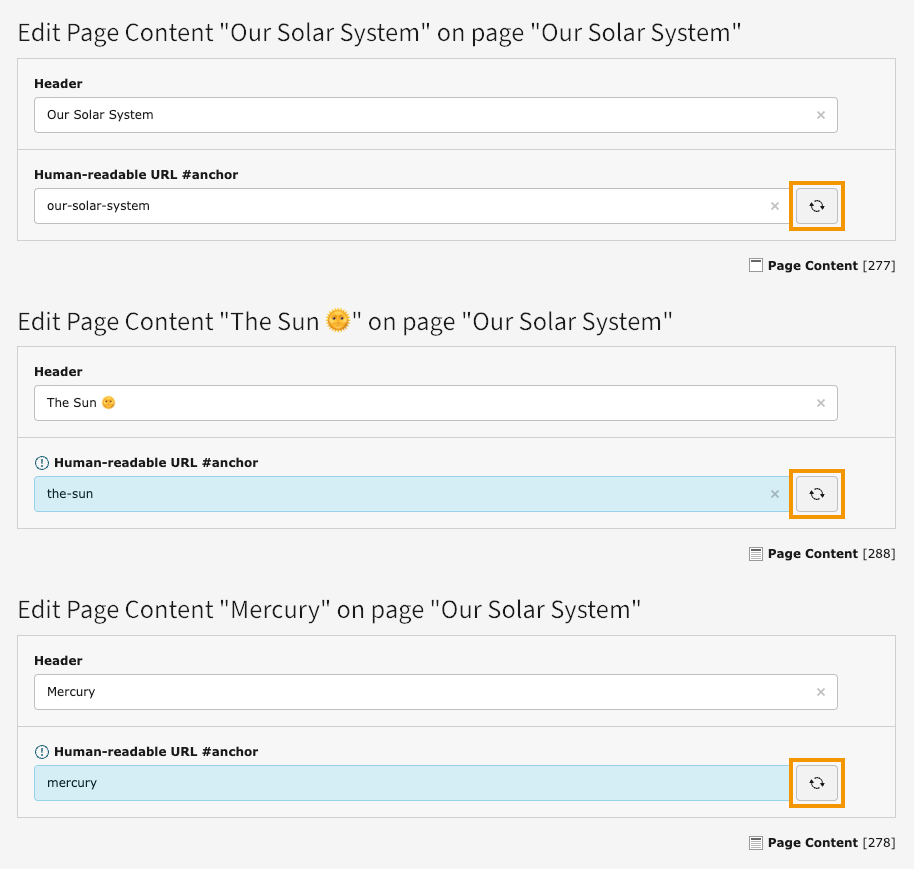This screenshot has height=869, width=914.
Task: Clear the "The Sun" header field
Action: click(820, 403)
